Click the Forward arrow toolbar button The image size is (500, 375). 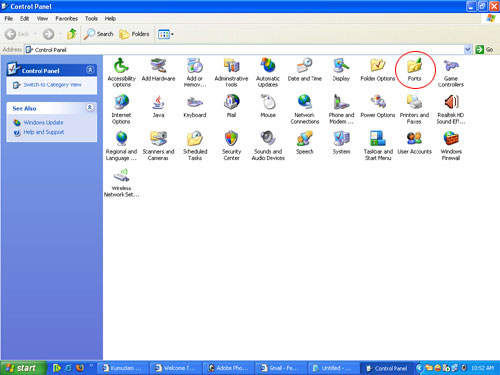[49, 34]
